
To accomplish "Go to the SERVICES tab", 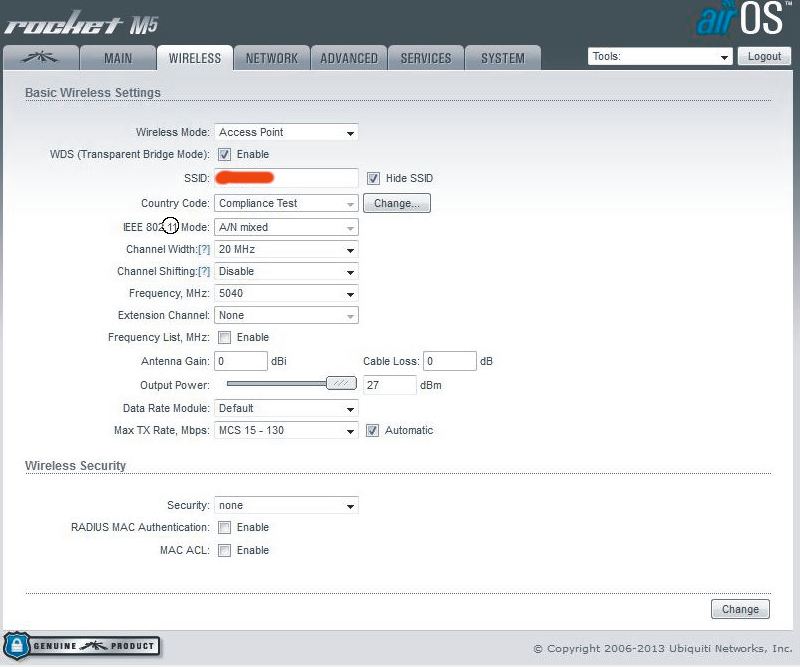I will (426, 58).
